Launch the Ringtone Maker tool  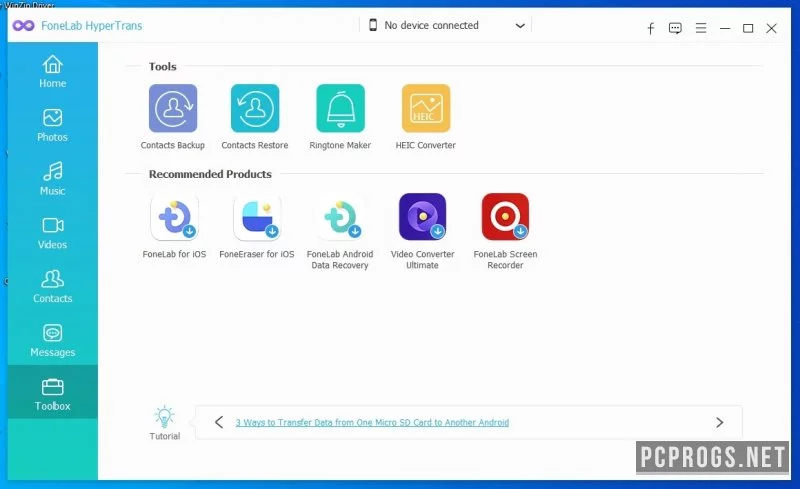[x=340, y=108]
